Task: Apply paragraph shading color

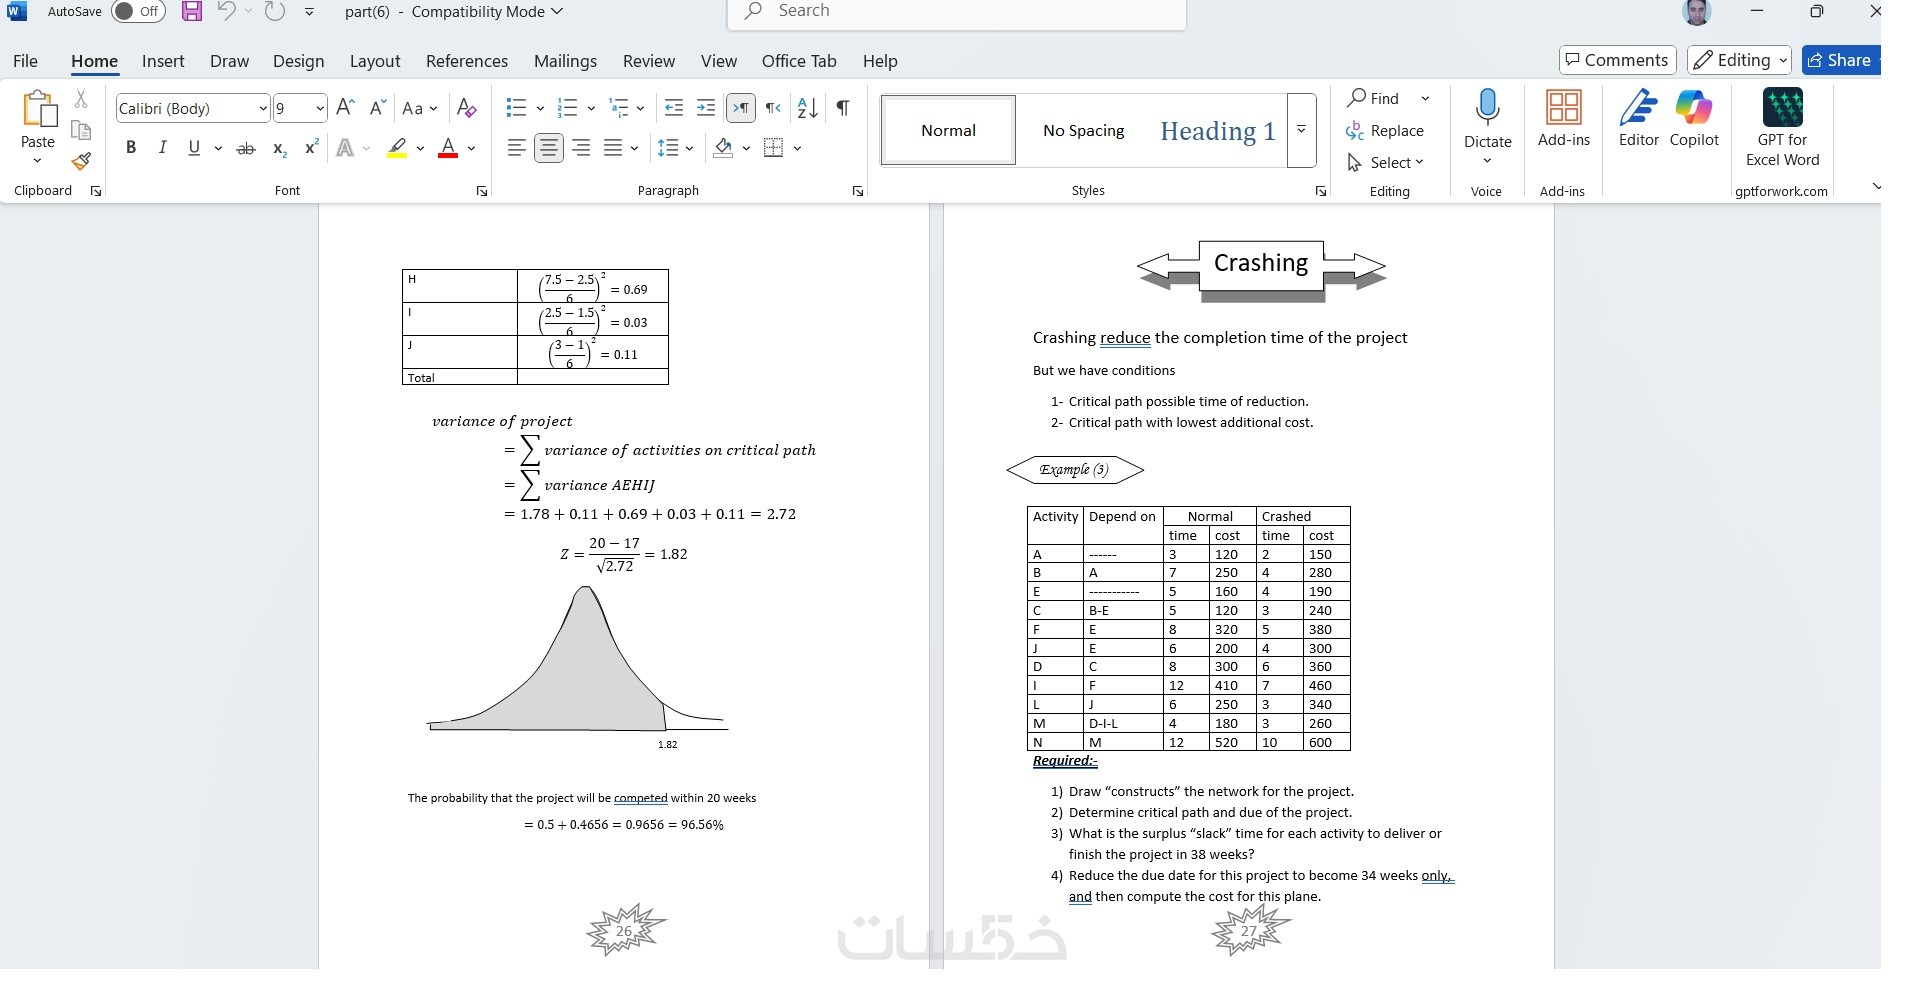Action: (x=723, y=148)
